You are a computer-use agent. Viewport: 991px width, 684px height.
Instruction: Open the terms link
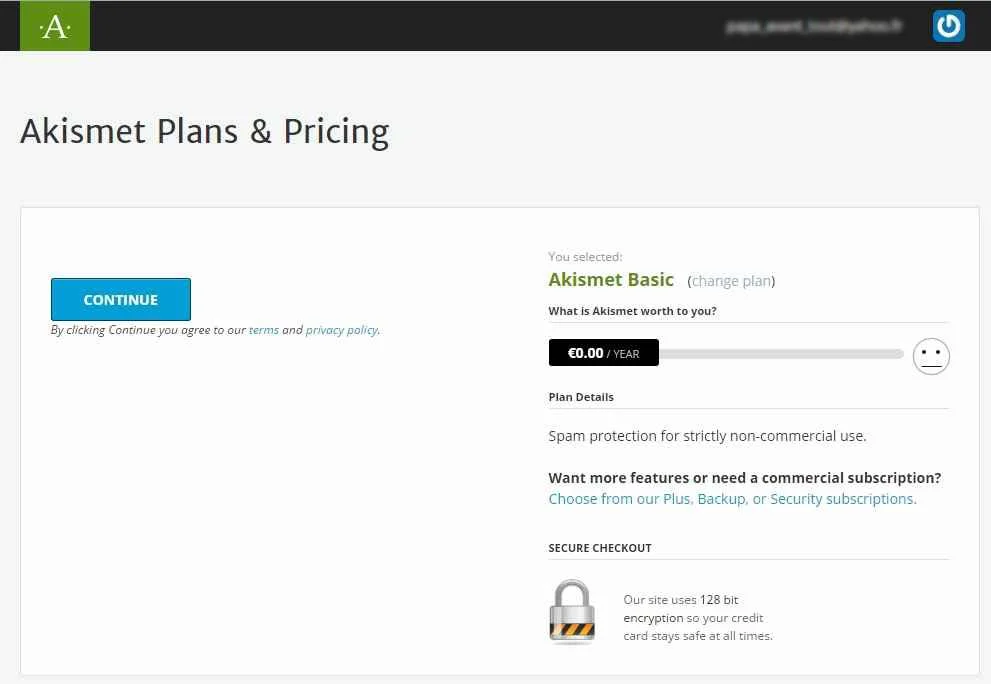tap(264, 330)
